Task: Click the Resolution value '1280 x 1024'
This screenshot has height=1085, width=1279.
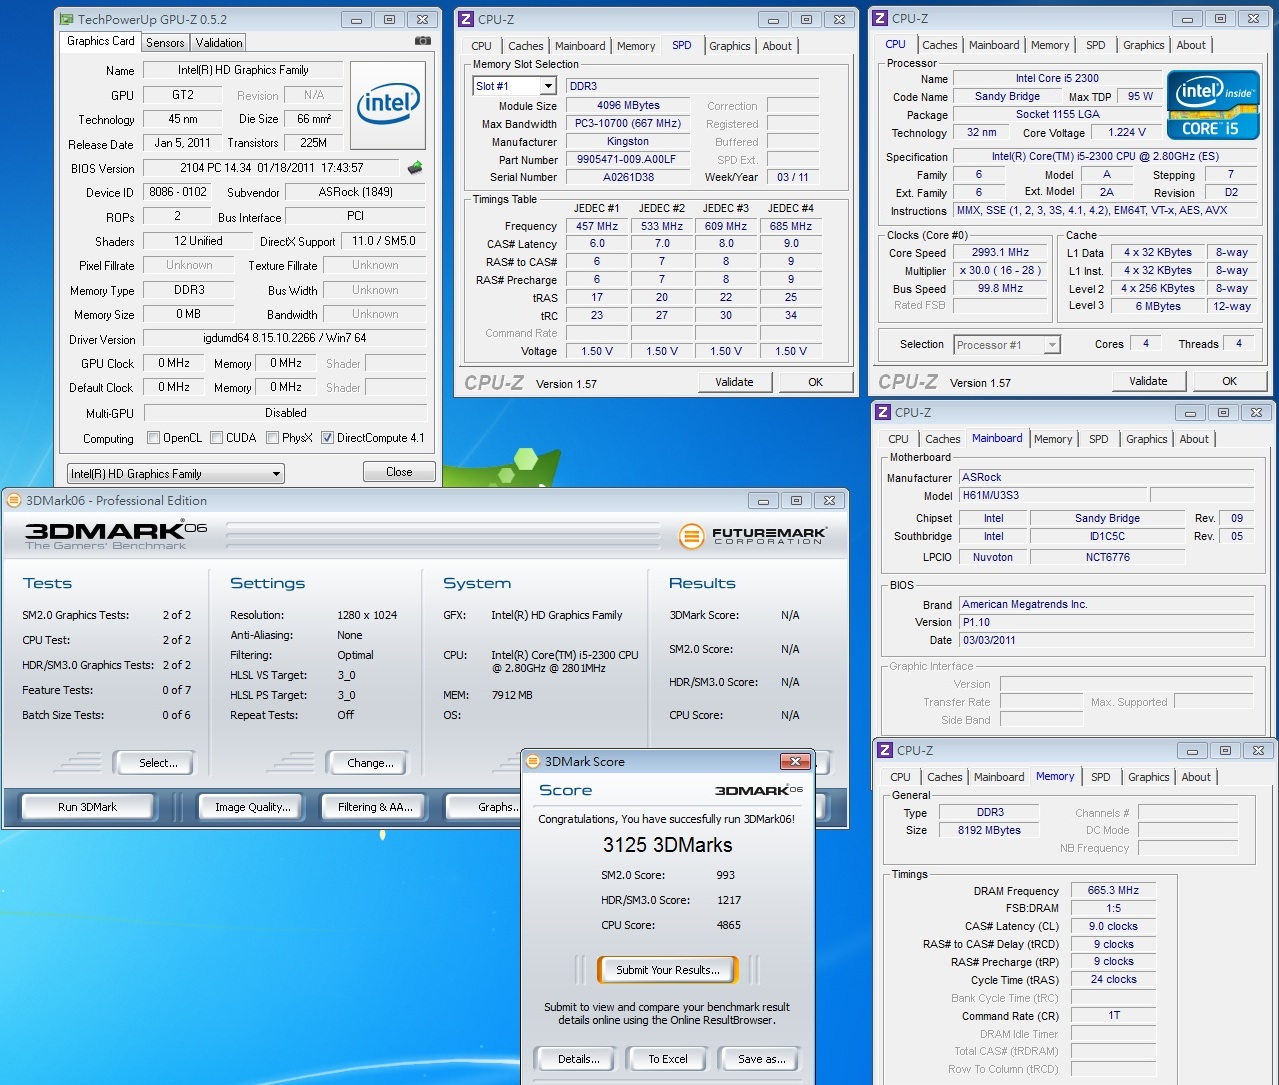Action: tap(367, 615)
